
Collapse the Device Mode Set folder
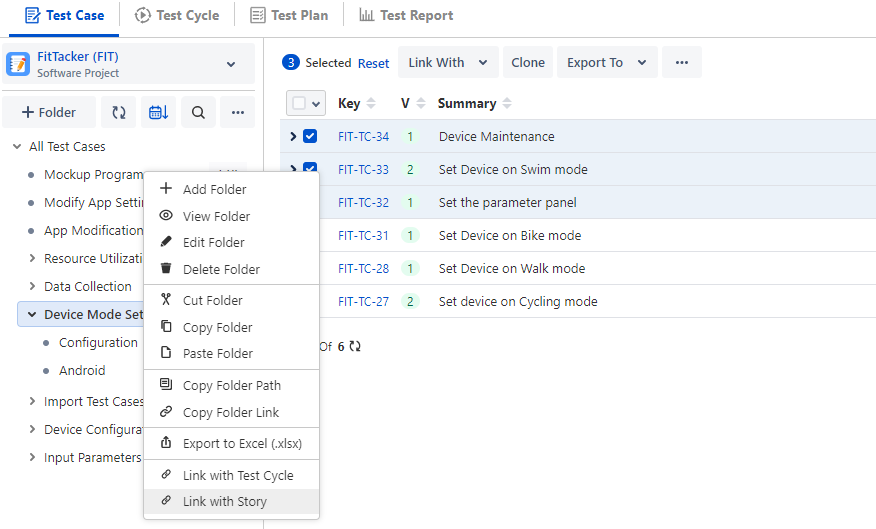[32, 314]
